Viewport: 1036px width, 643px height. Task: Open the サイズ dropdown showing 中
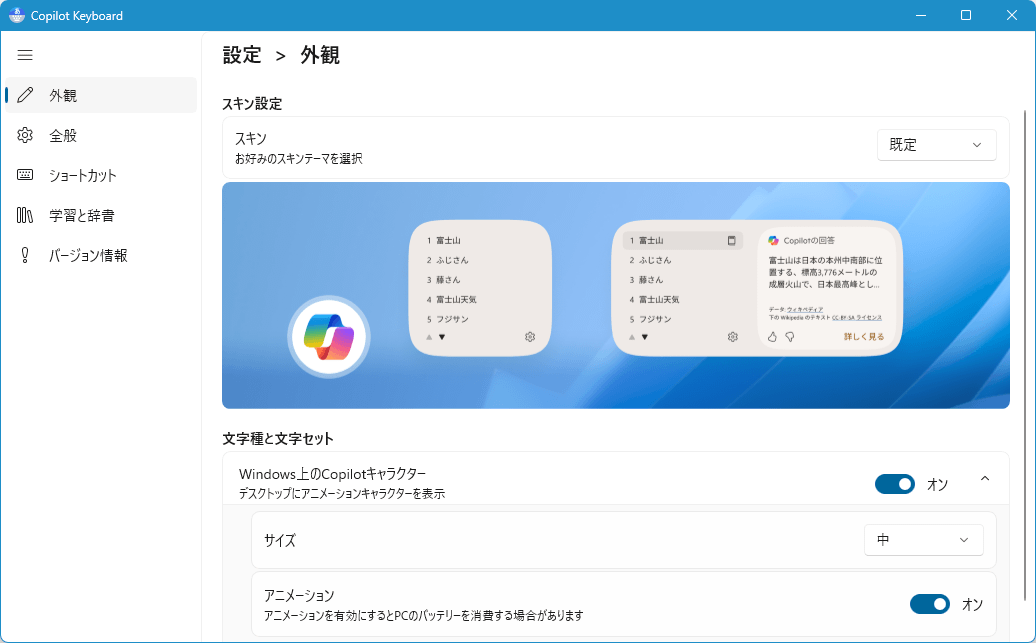pyautogui.click(x=923, y=540)
